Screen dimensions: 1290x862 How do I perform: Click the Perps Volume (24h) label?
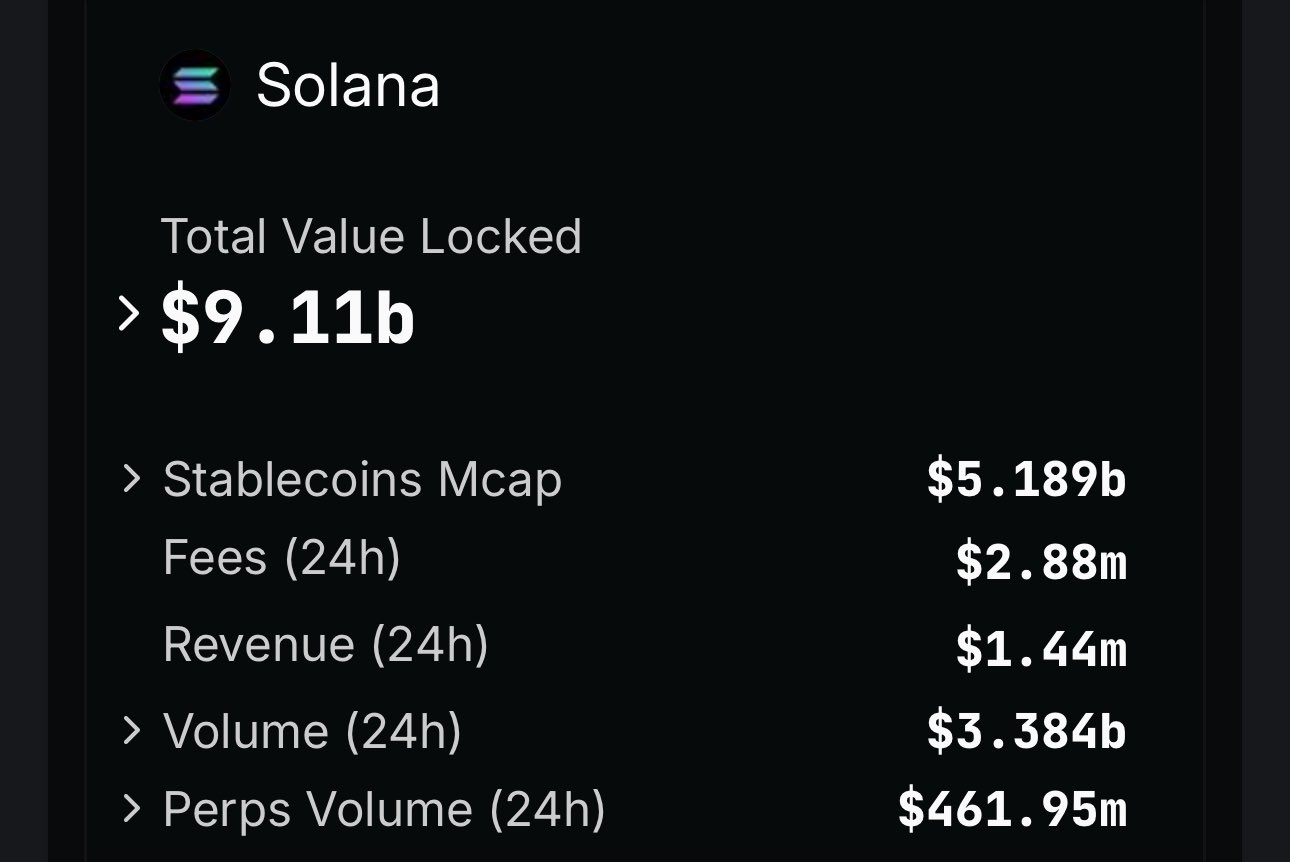(384, 809)
